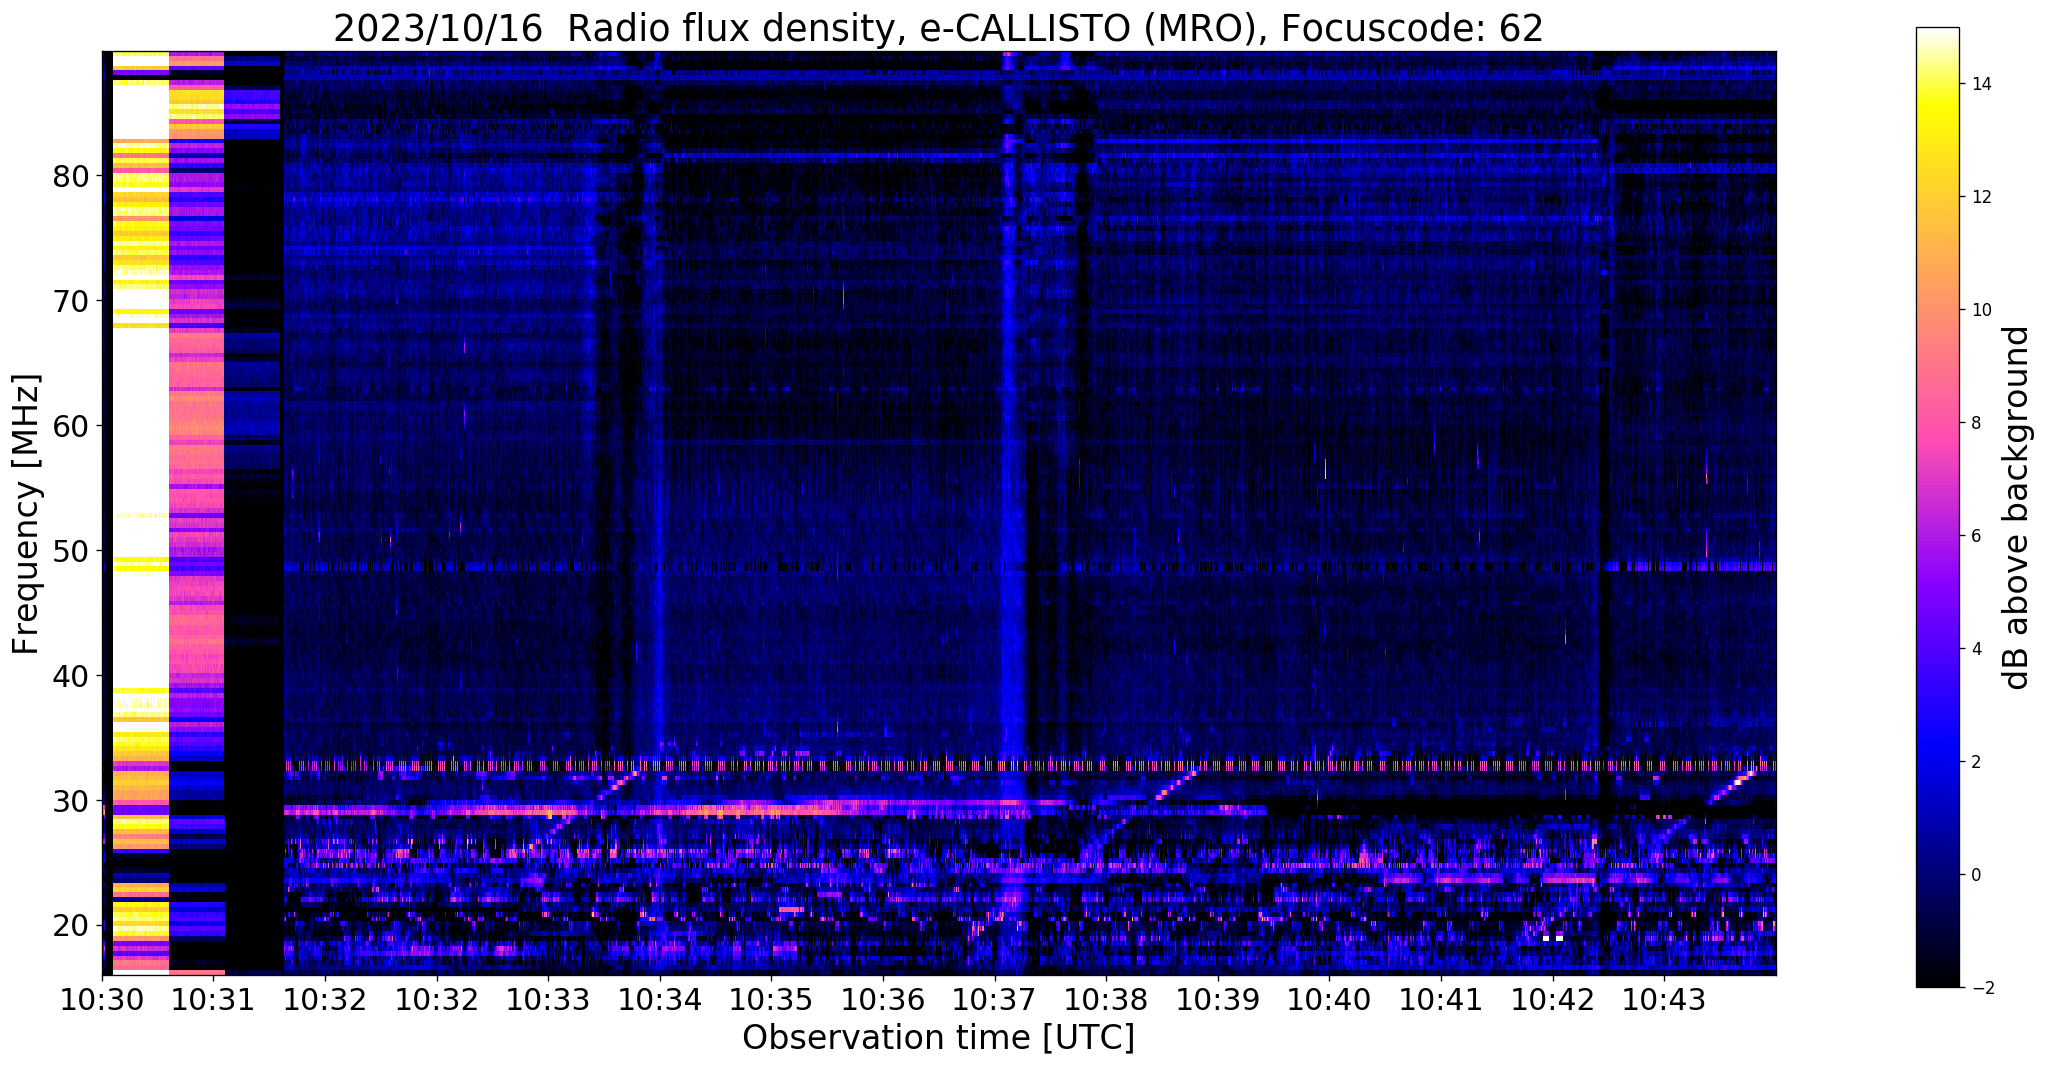2047x1067 pixels.
Task: Pick the 4 value on the colorbar scale
Action: [1975, 649]
